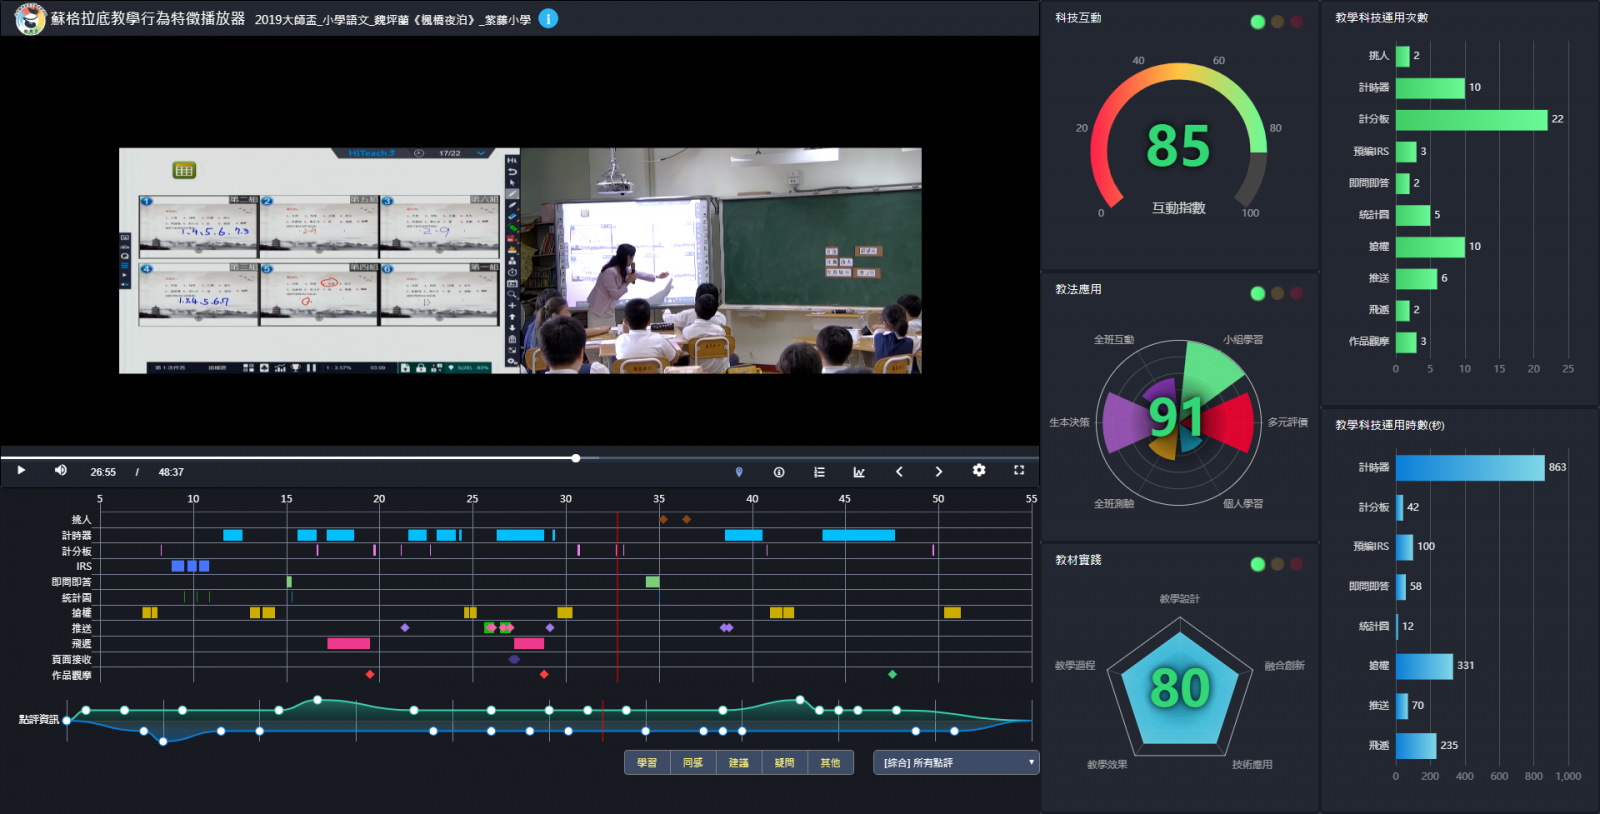1600x814 pixels.
Task: Enter fullscreen mode for the video
Action: 1019,471
